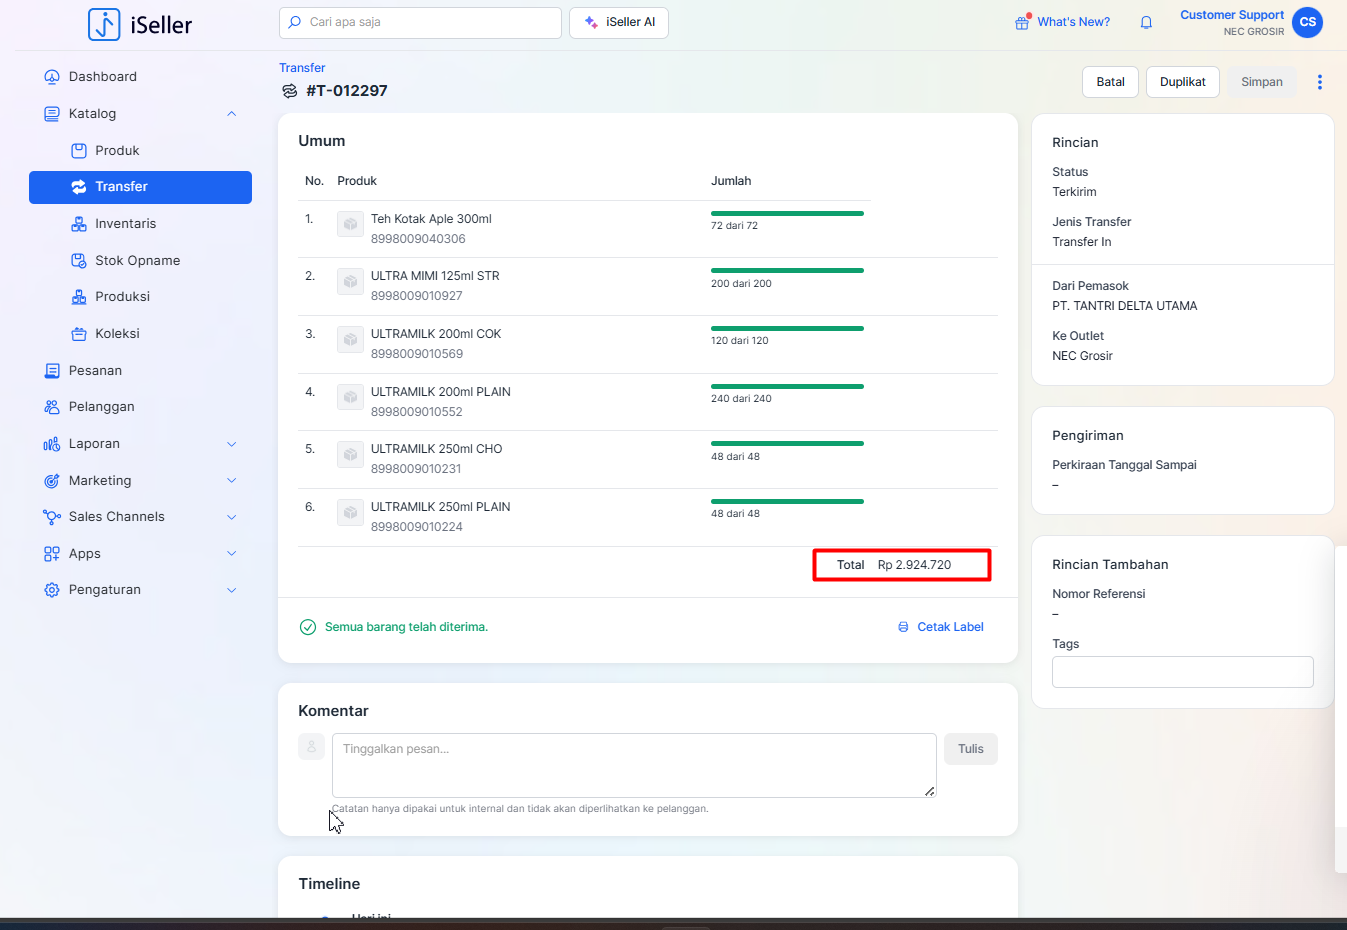1347x930 pixels.
Task: Open the CS user avatar
Action: point(1307,22)
